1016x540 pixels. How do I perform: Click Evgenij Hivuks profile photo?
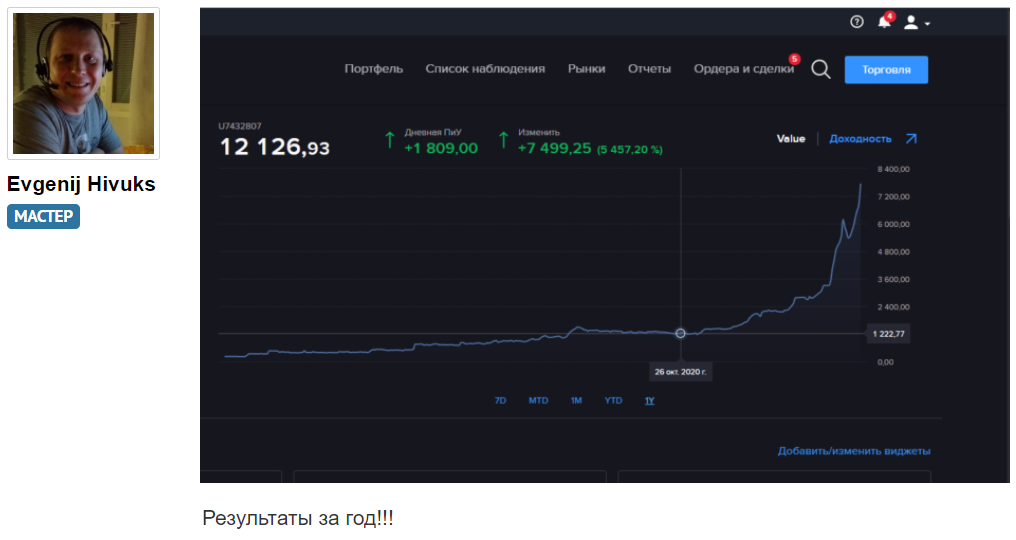coord(84,84)
